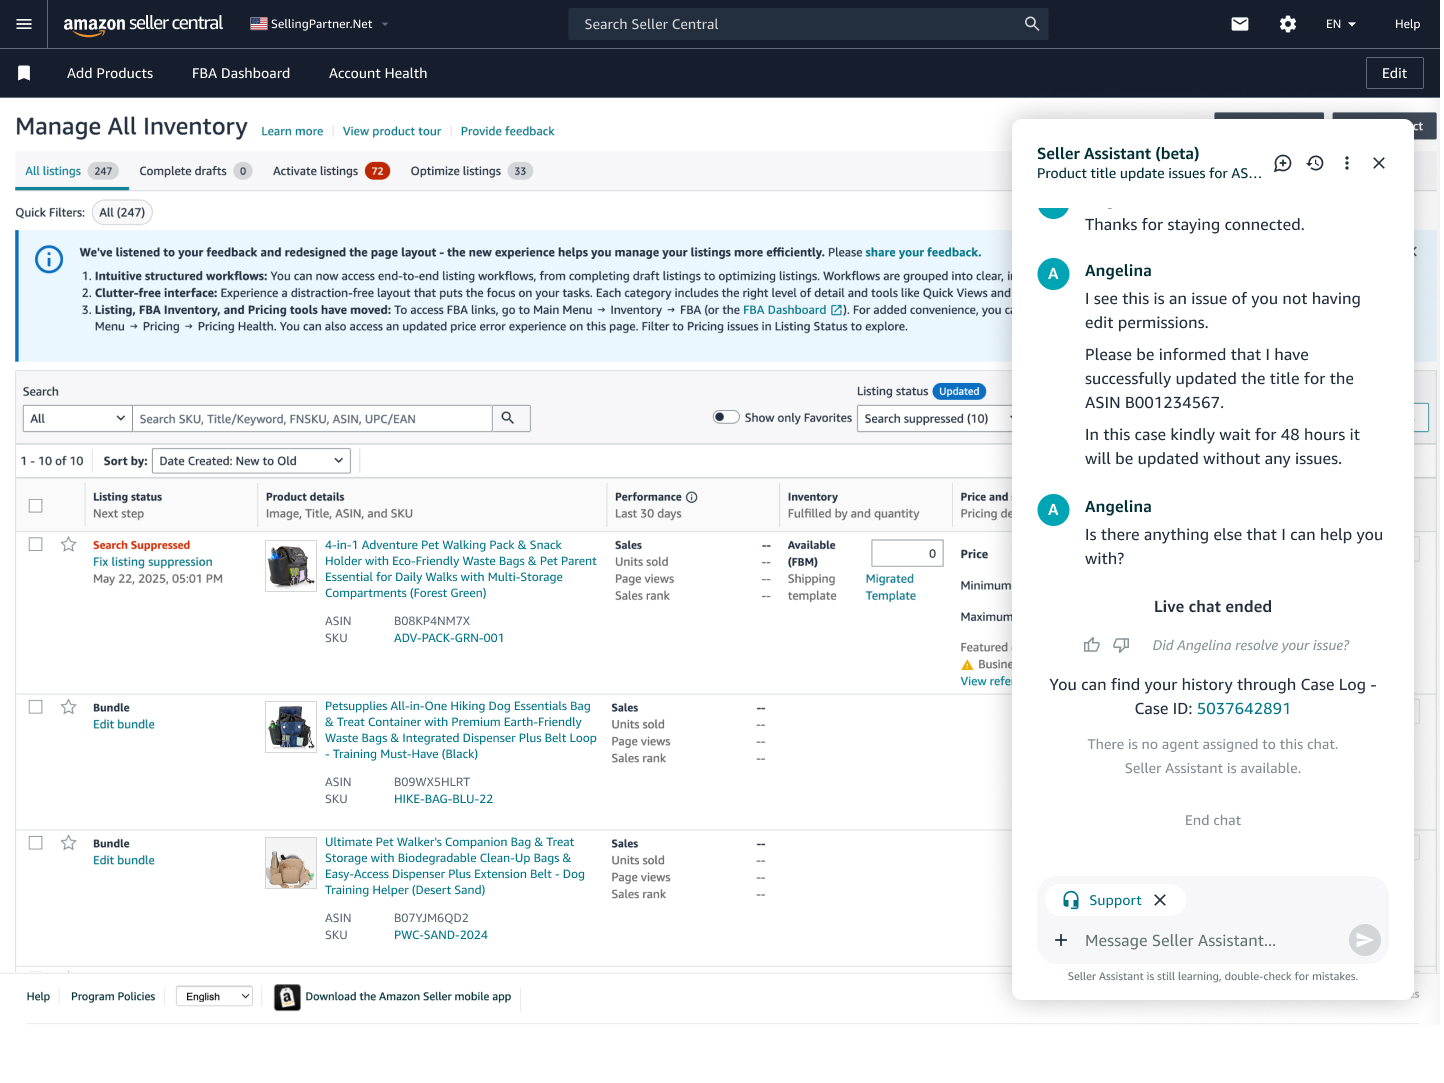
Task: Click Fix listing suppression link
Action: point(152,562)
